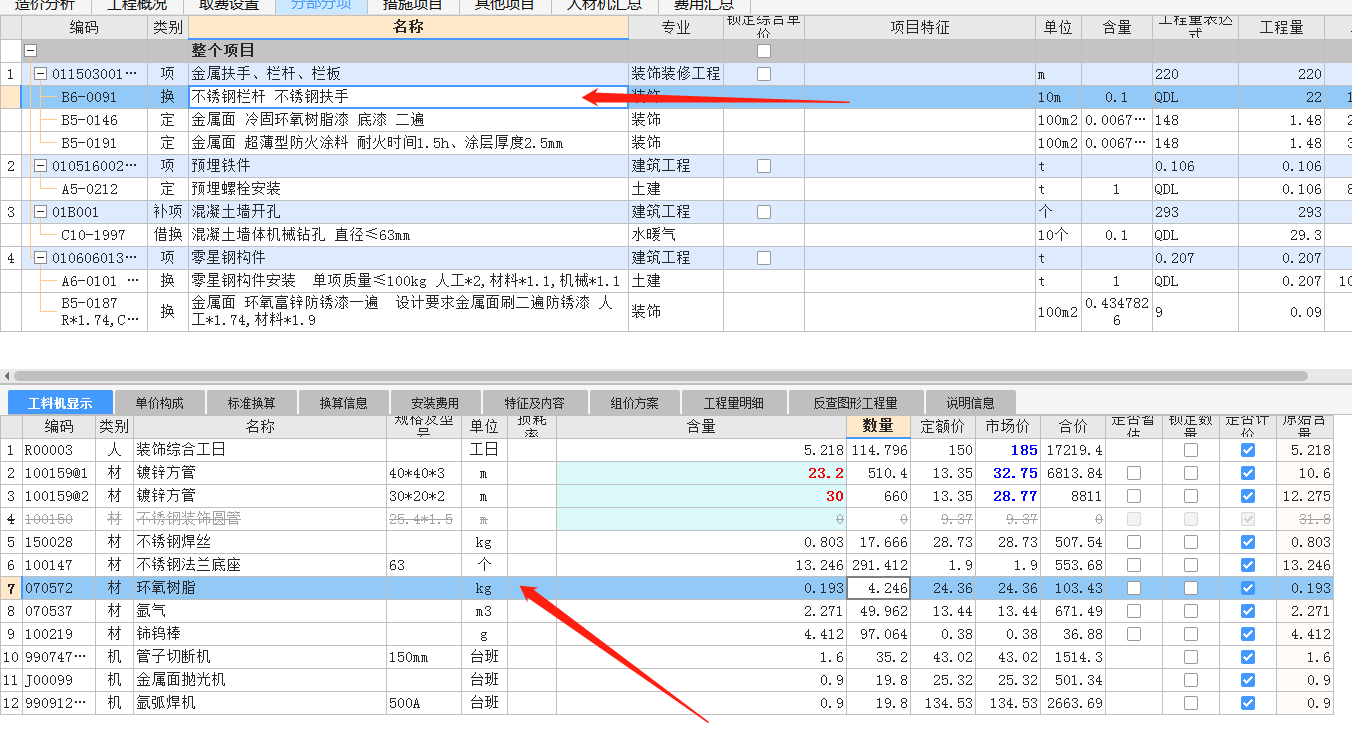Open the 安装费用 tab
This screenshot has height=731, width=1352.
[436, 403]
